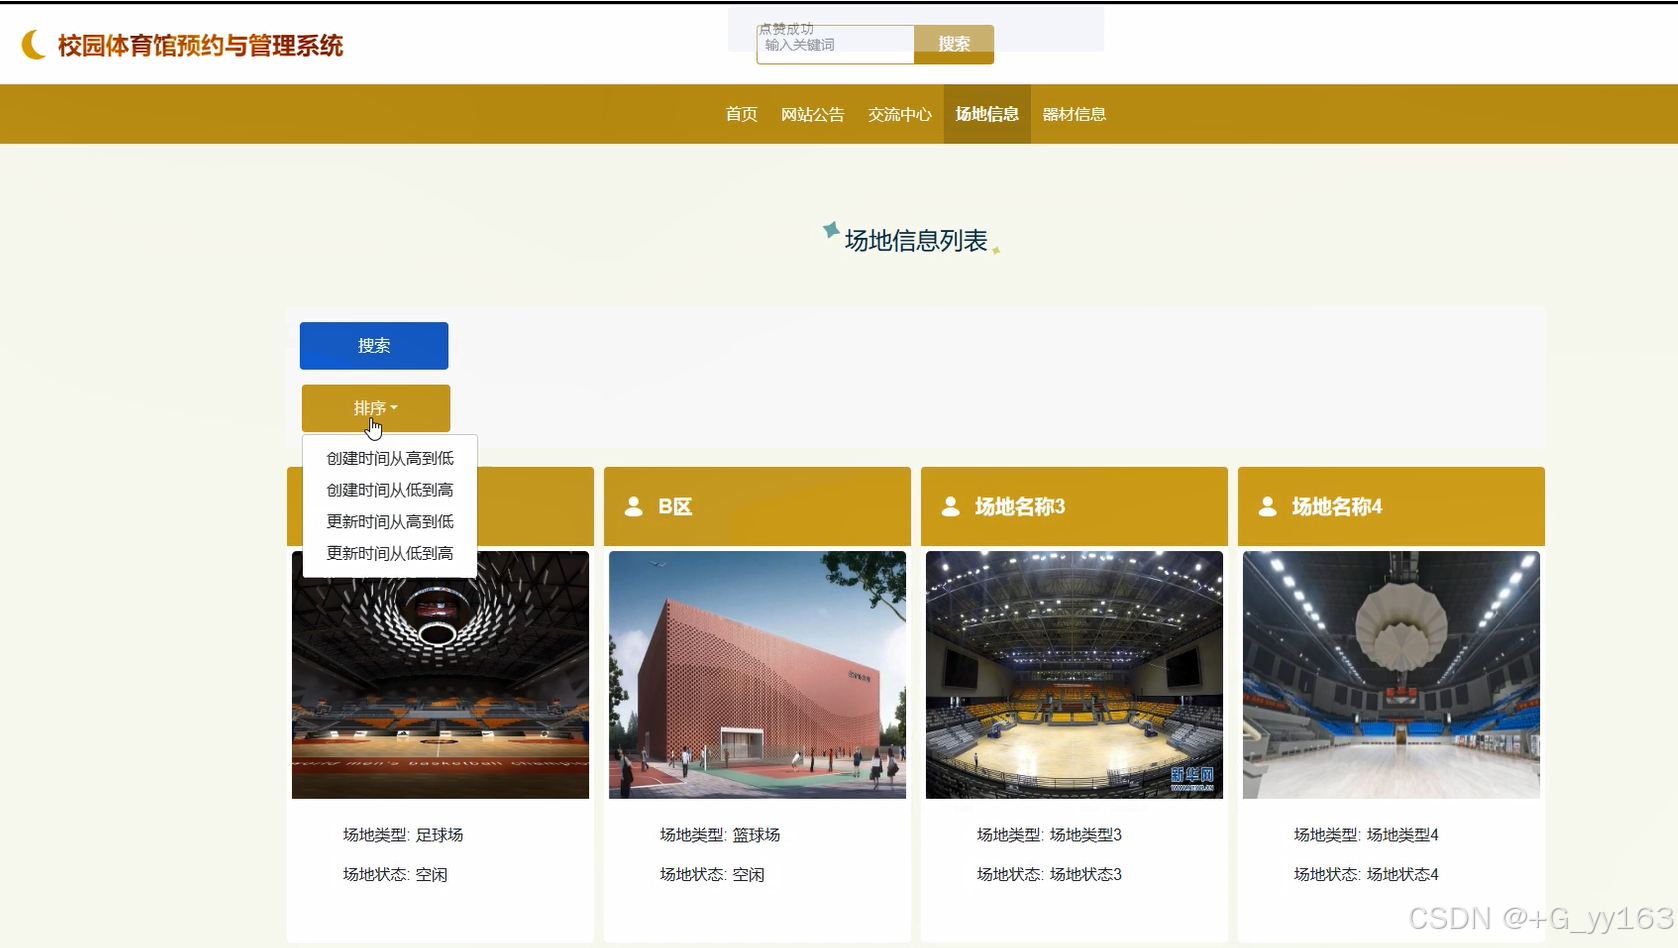
Task: Click 场地状态: 场地状态3 text
Action: (x=1049, y=875)
